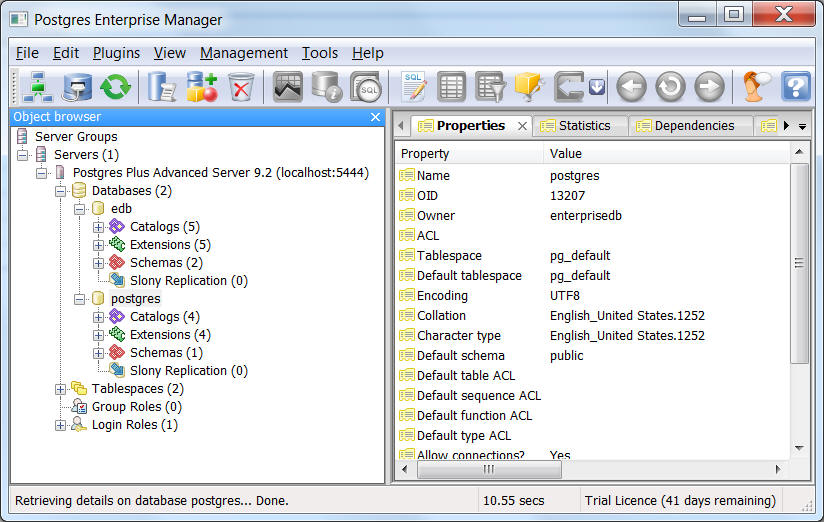The height and width of the screenshot is (522, 824).
Task: Click the blue help question mark icon
Action: tap(795, 87)
